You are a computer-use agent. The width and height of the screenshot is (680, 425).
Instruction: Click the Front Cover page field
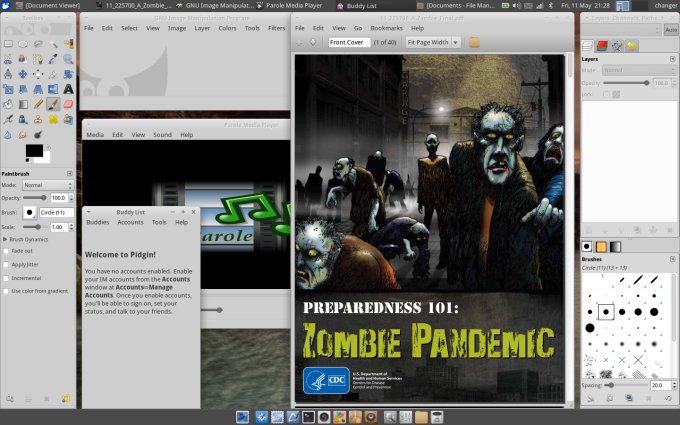(348, 42)
